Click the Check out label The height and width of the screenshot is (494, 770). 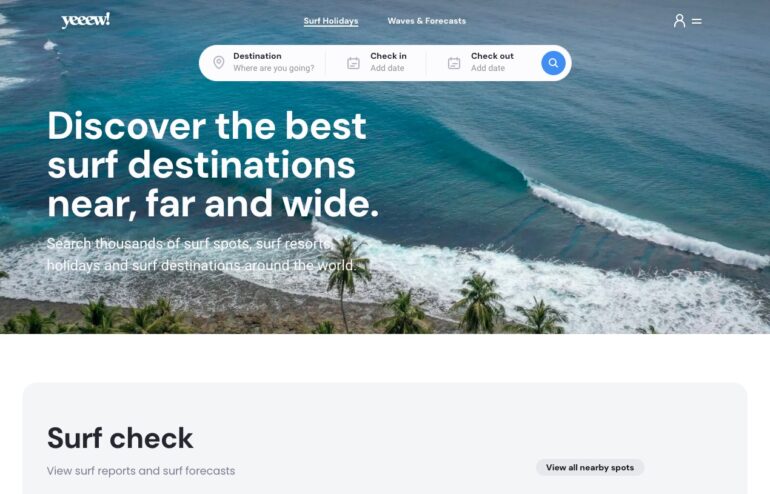(x=492, y=56)
